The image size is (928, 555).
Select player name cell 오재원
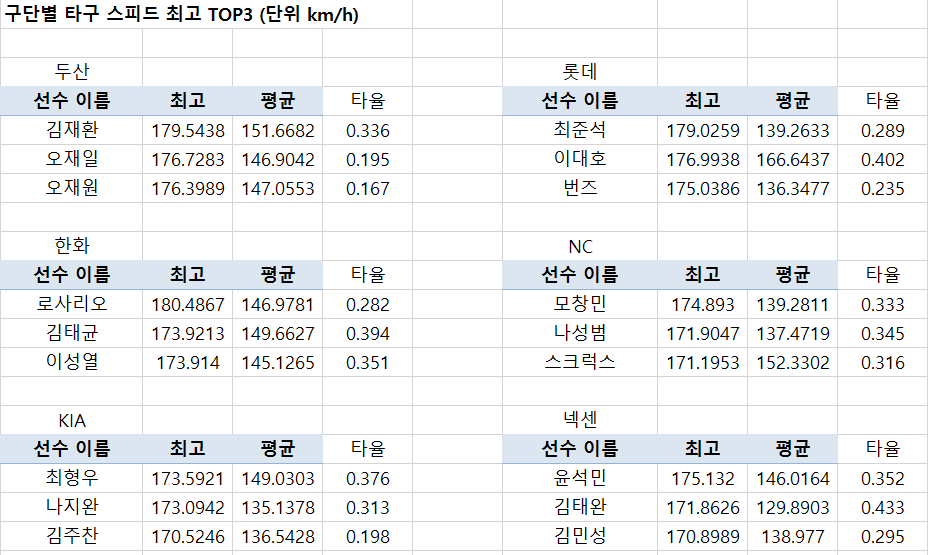click(72, 188)
